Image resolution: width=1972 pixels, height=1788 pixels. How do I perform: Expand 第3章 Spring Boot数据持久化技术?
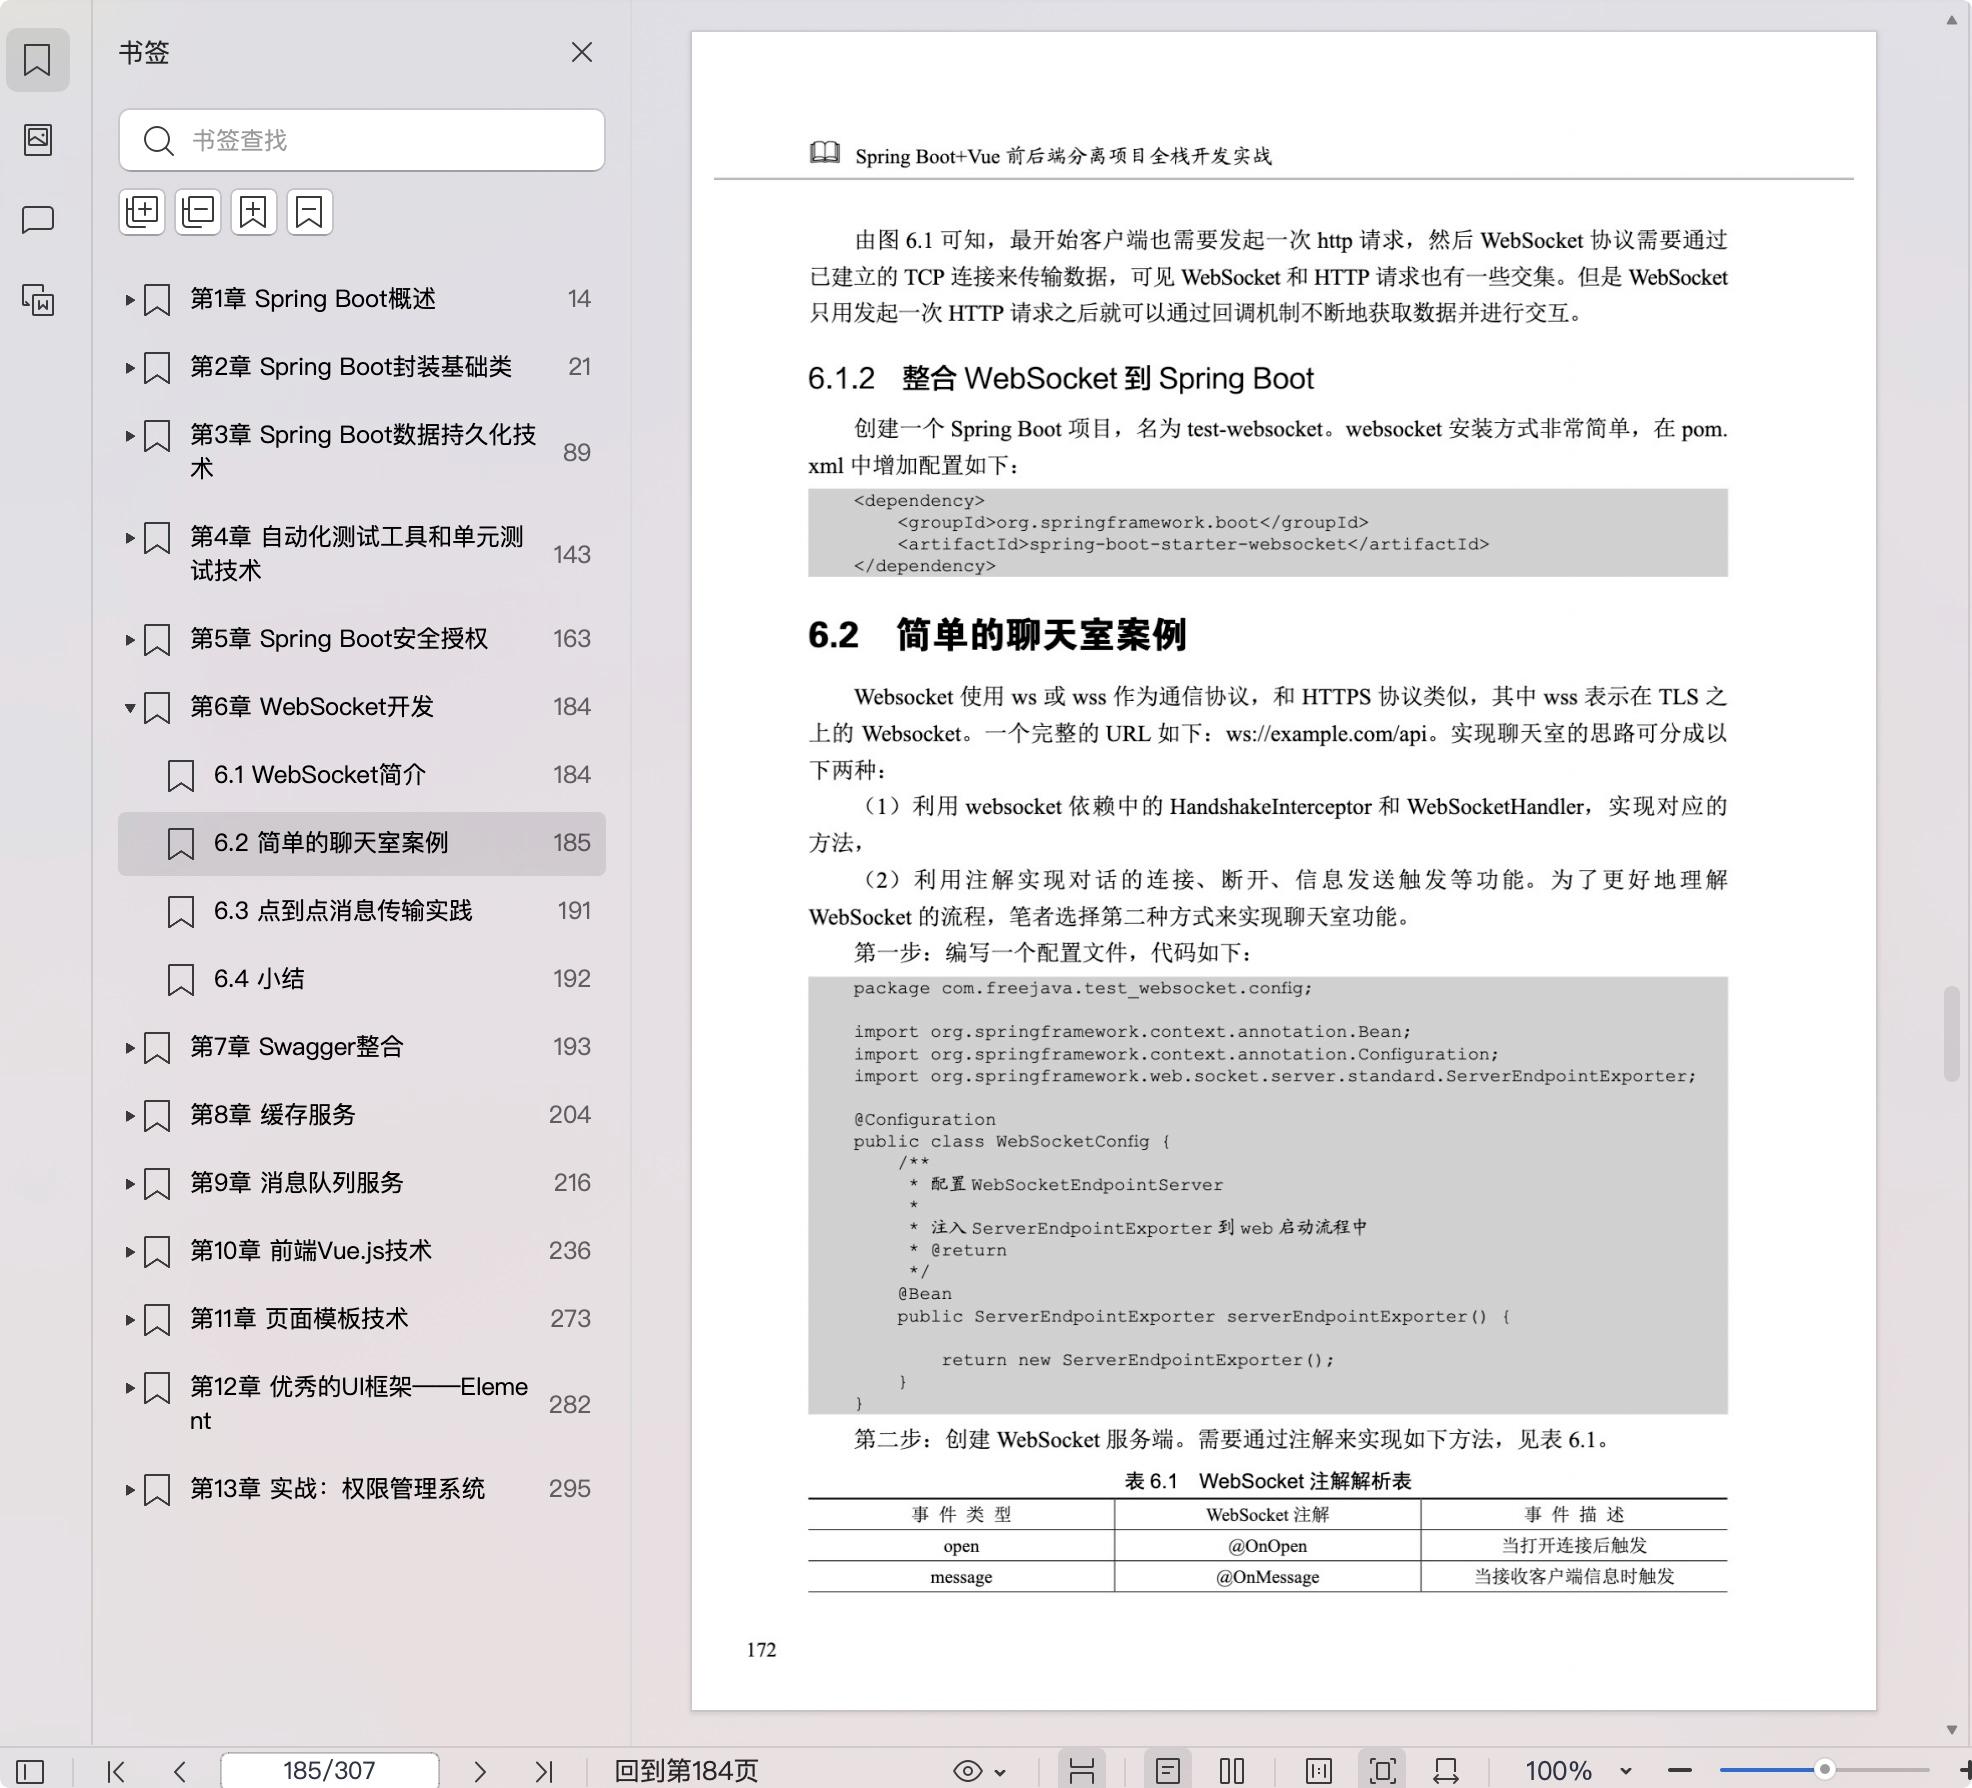coord(130,435)
